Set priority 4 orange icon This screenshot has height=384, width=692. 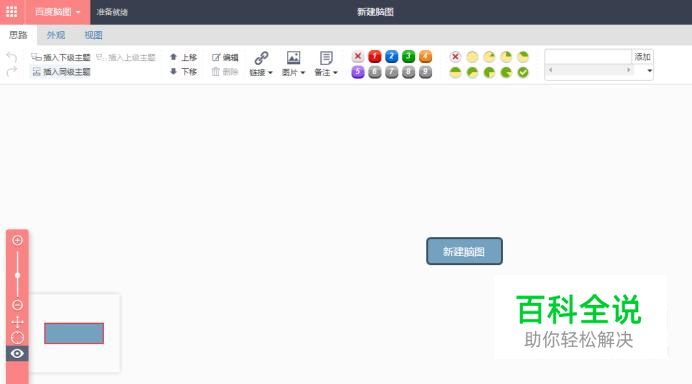pyautogui.click(x=425, y=56)
